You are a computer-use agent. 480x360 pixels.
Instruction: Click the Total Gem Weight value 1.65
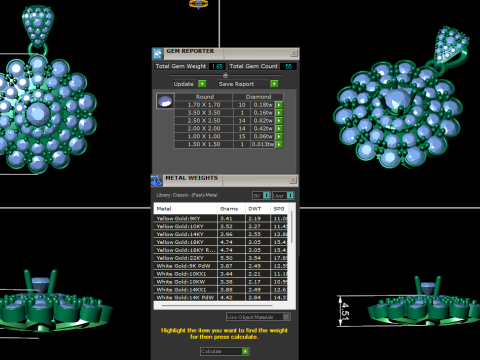217,66
